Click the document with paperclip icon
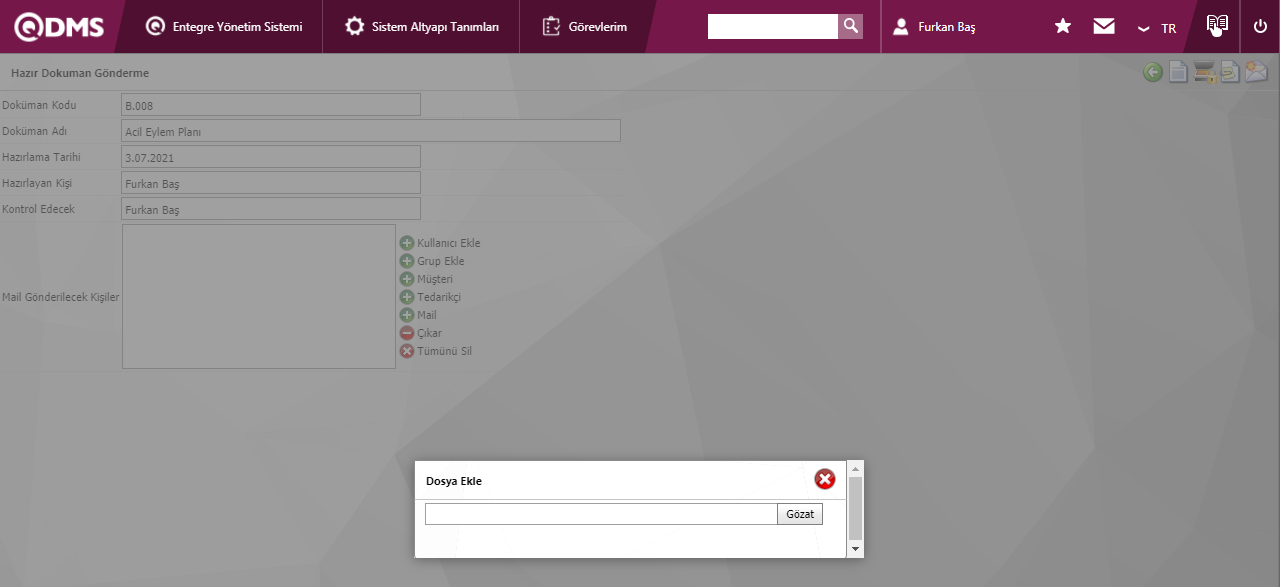Viewport: 1280px width, 587px height. pos(1230,72)
